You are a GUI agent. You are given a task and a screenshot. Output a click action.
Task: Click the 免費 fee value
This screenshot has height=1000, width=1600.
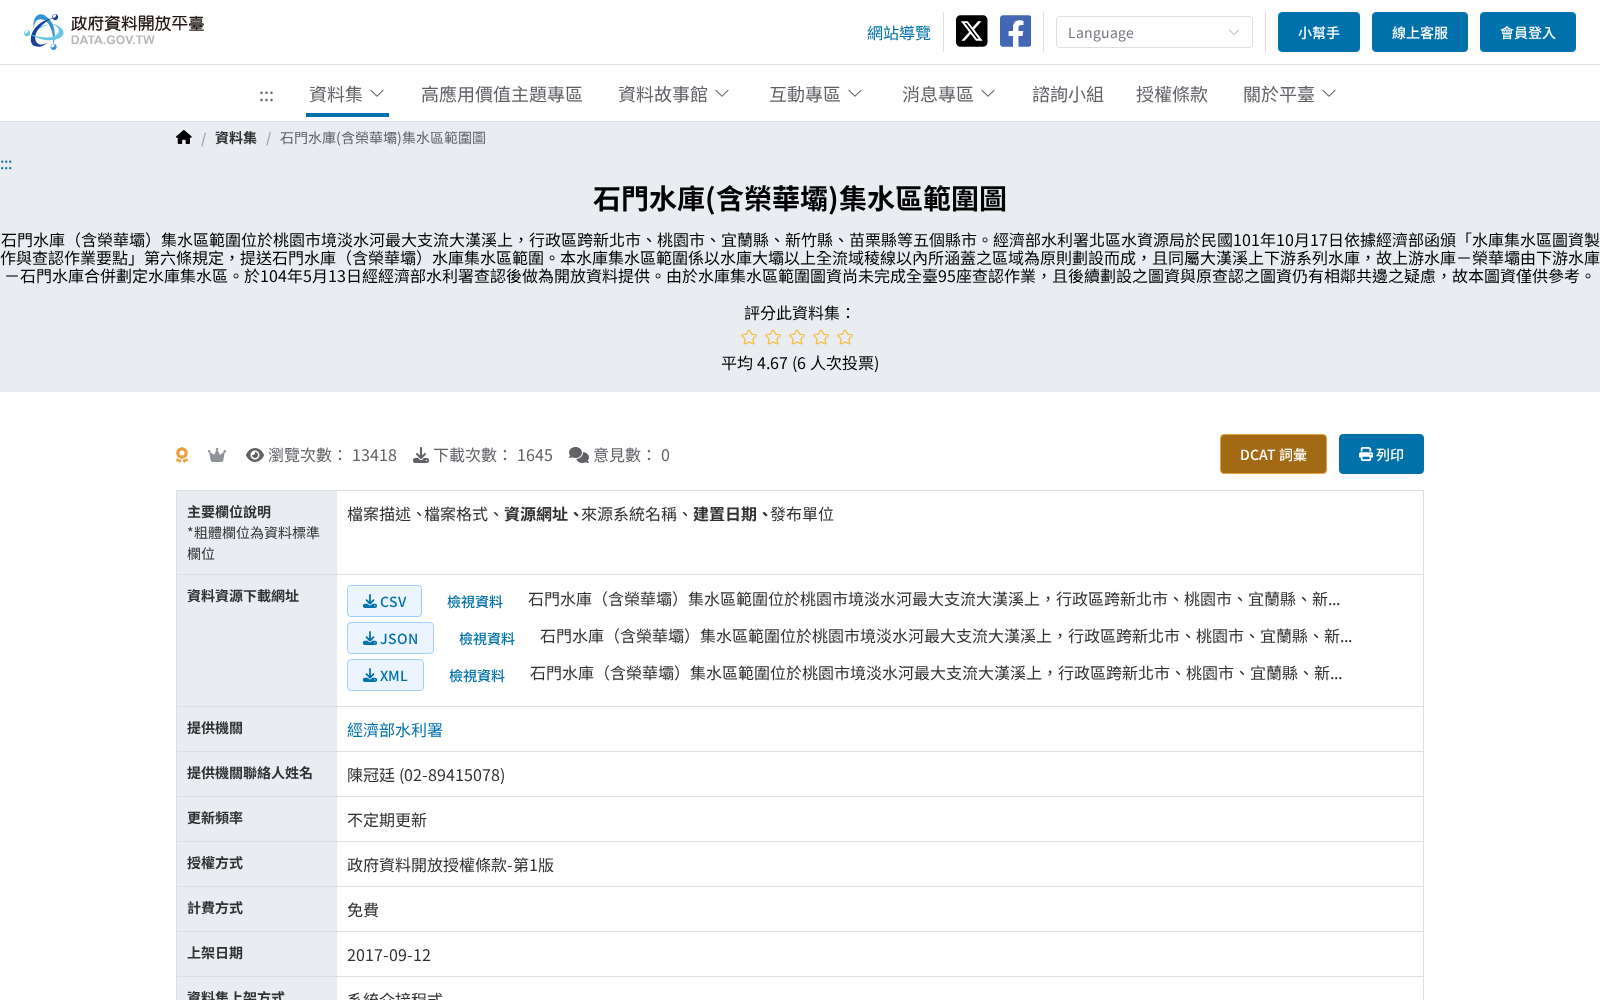point(363,910)
